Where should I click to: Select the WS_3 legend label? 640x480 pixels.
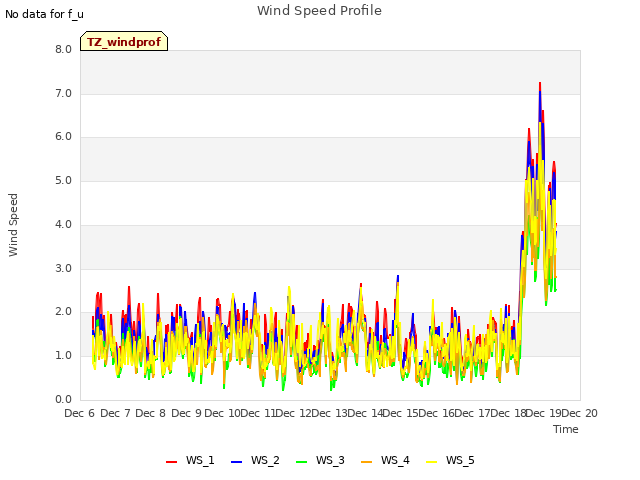click(330, 460)
